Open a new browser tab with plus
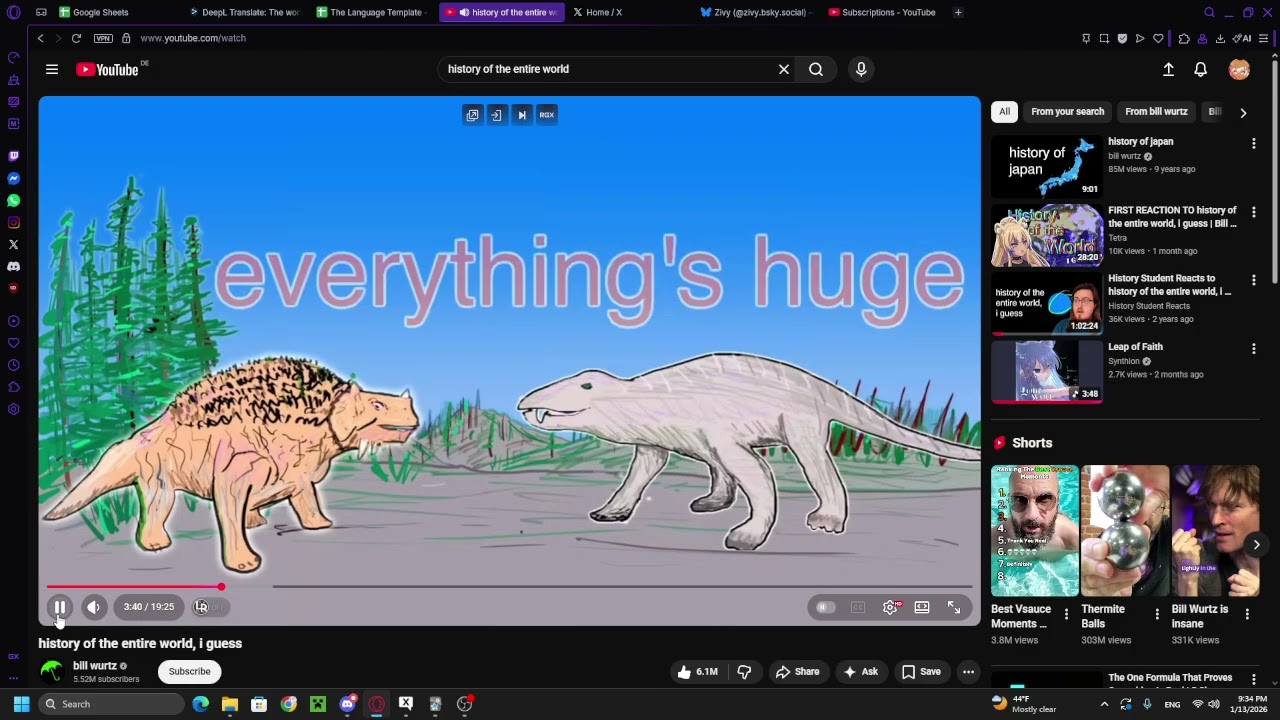 point(958,12)
